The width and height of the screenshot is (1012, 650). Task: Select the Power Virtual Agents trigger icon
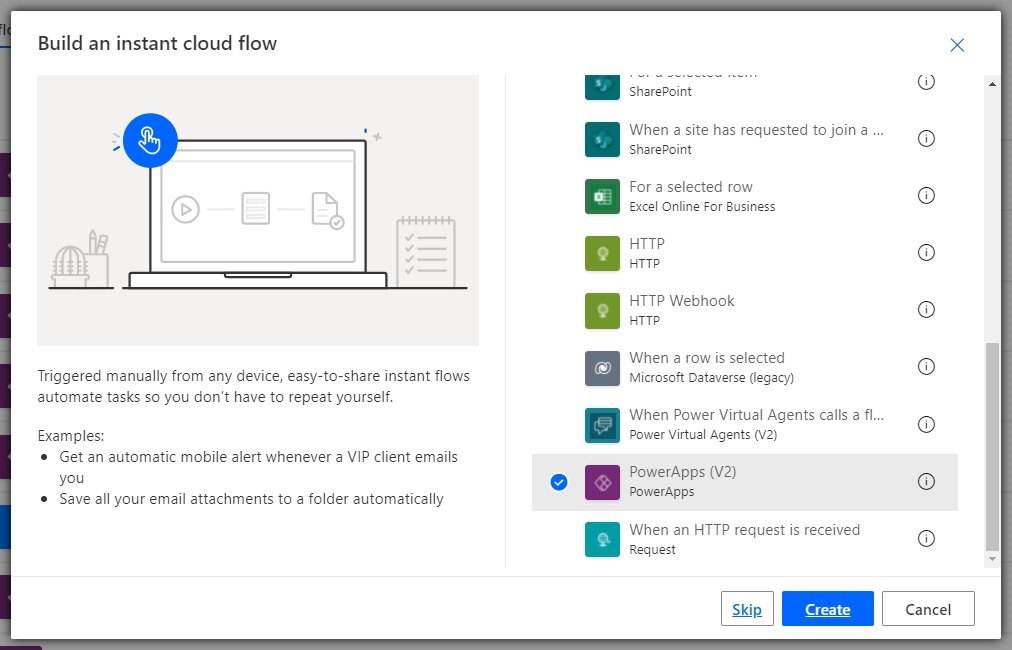click(602, 425)
